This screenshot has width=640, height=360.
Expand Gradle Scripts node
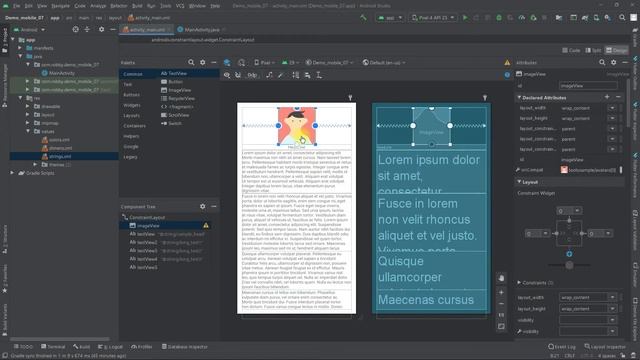(x=12, y=173)
